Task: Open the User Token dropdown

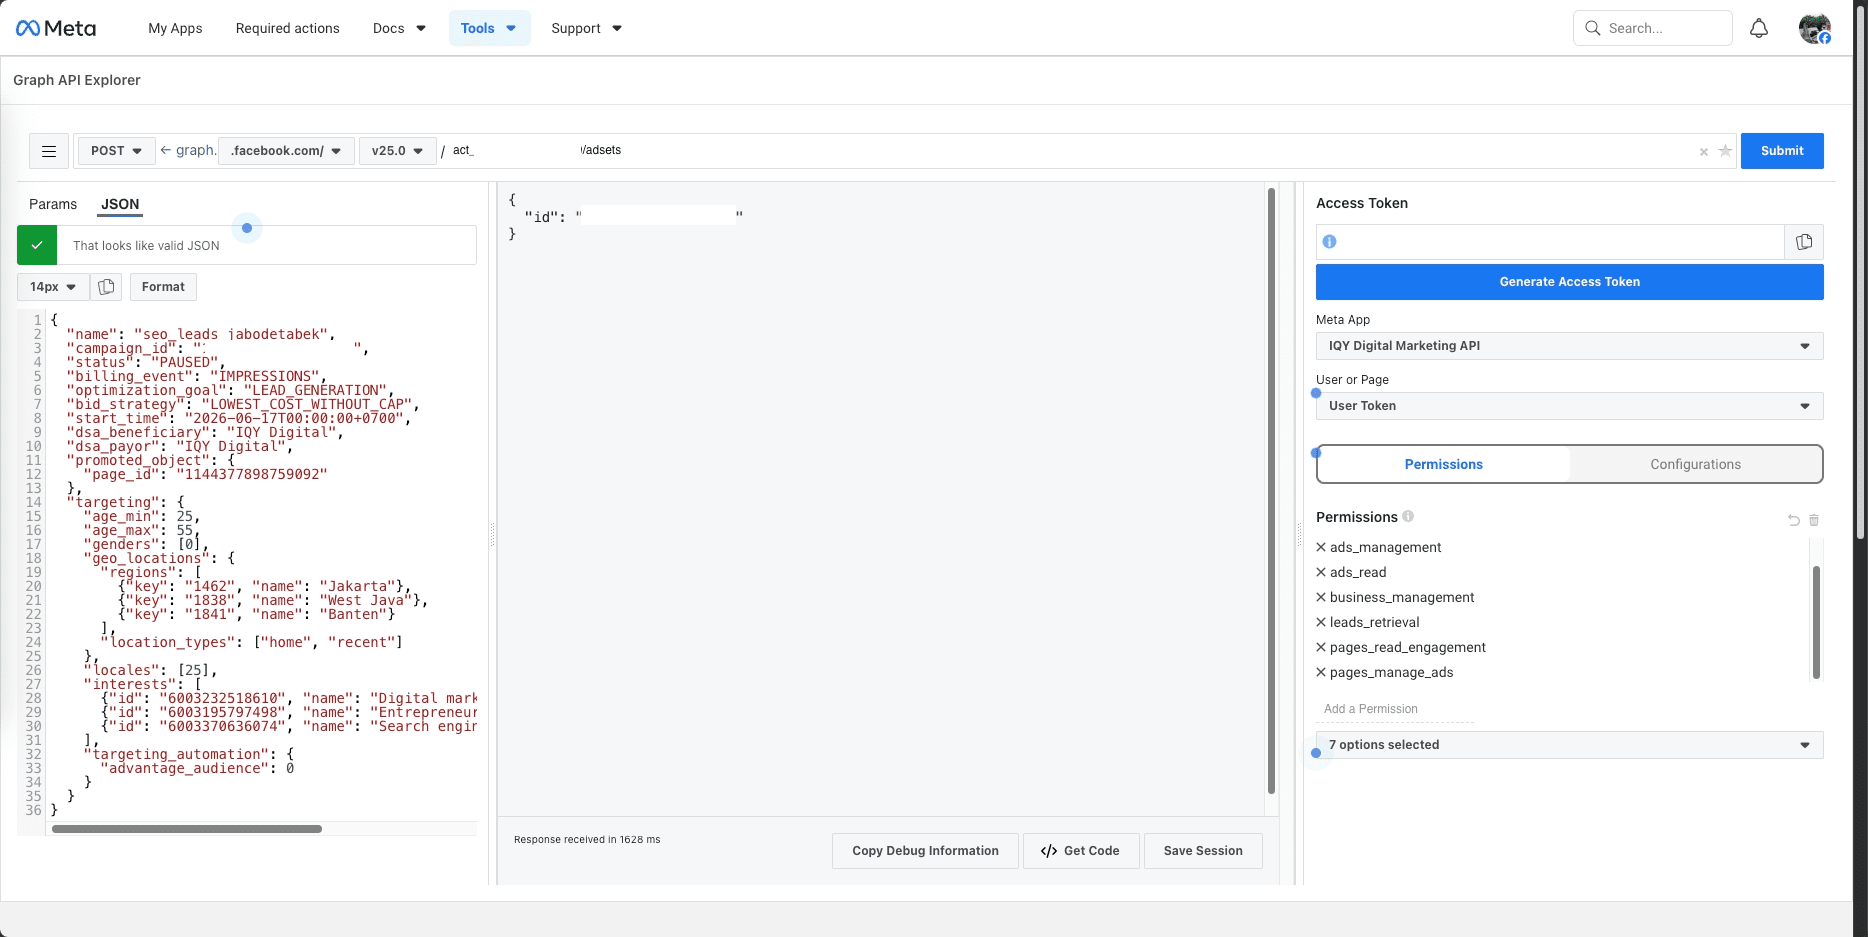Action: (1569, 406)
